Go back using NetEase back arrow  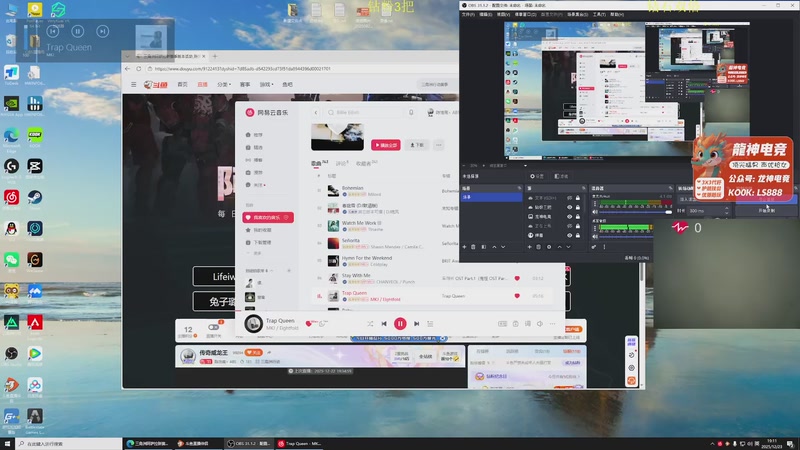(x=316, y=112)
